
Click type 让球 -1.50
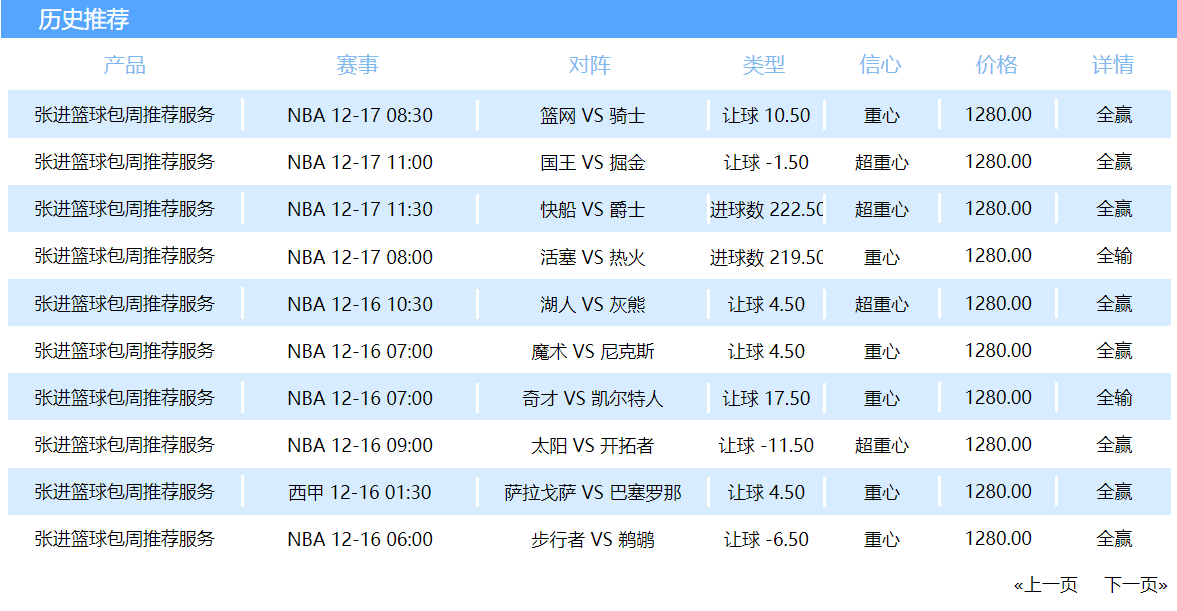click(766, 163)
